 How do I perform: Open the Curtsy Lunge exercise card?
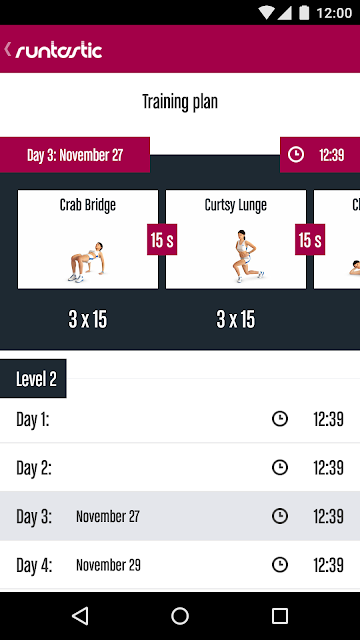click(236, 240)
